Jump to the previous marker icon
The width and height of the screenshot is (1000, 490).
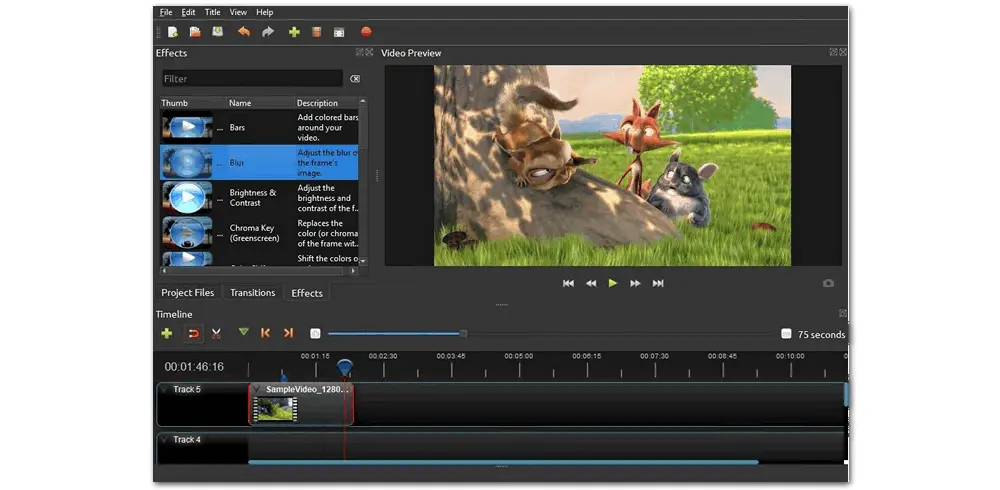tap(265, 333)
